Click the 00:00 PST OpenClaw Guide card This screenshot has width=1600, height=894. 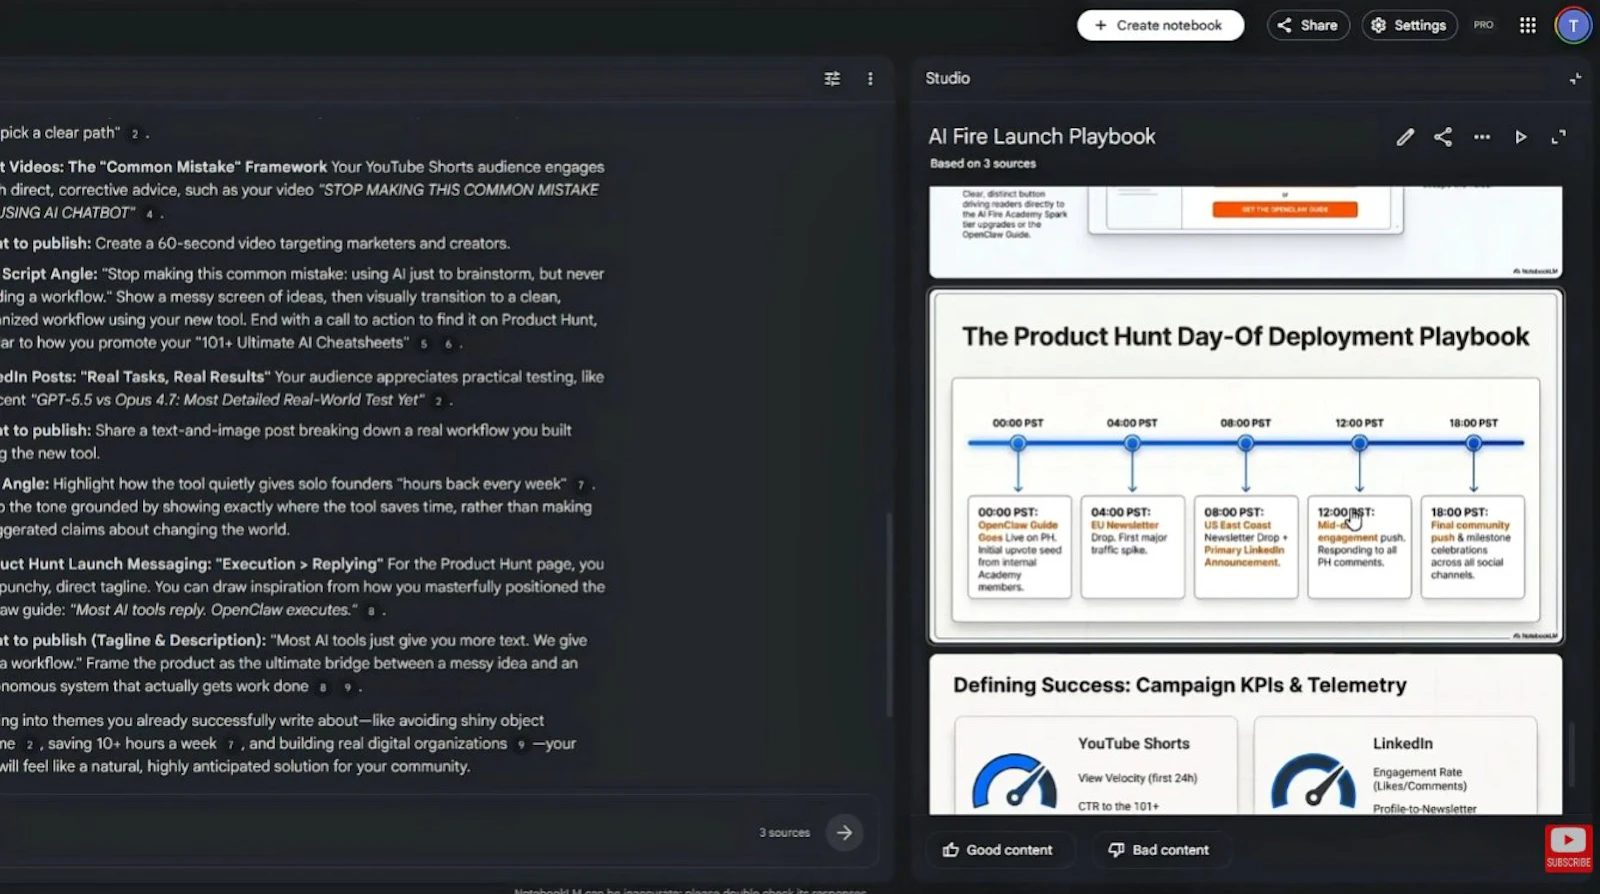(x=1019, y=547)
